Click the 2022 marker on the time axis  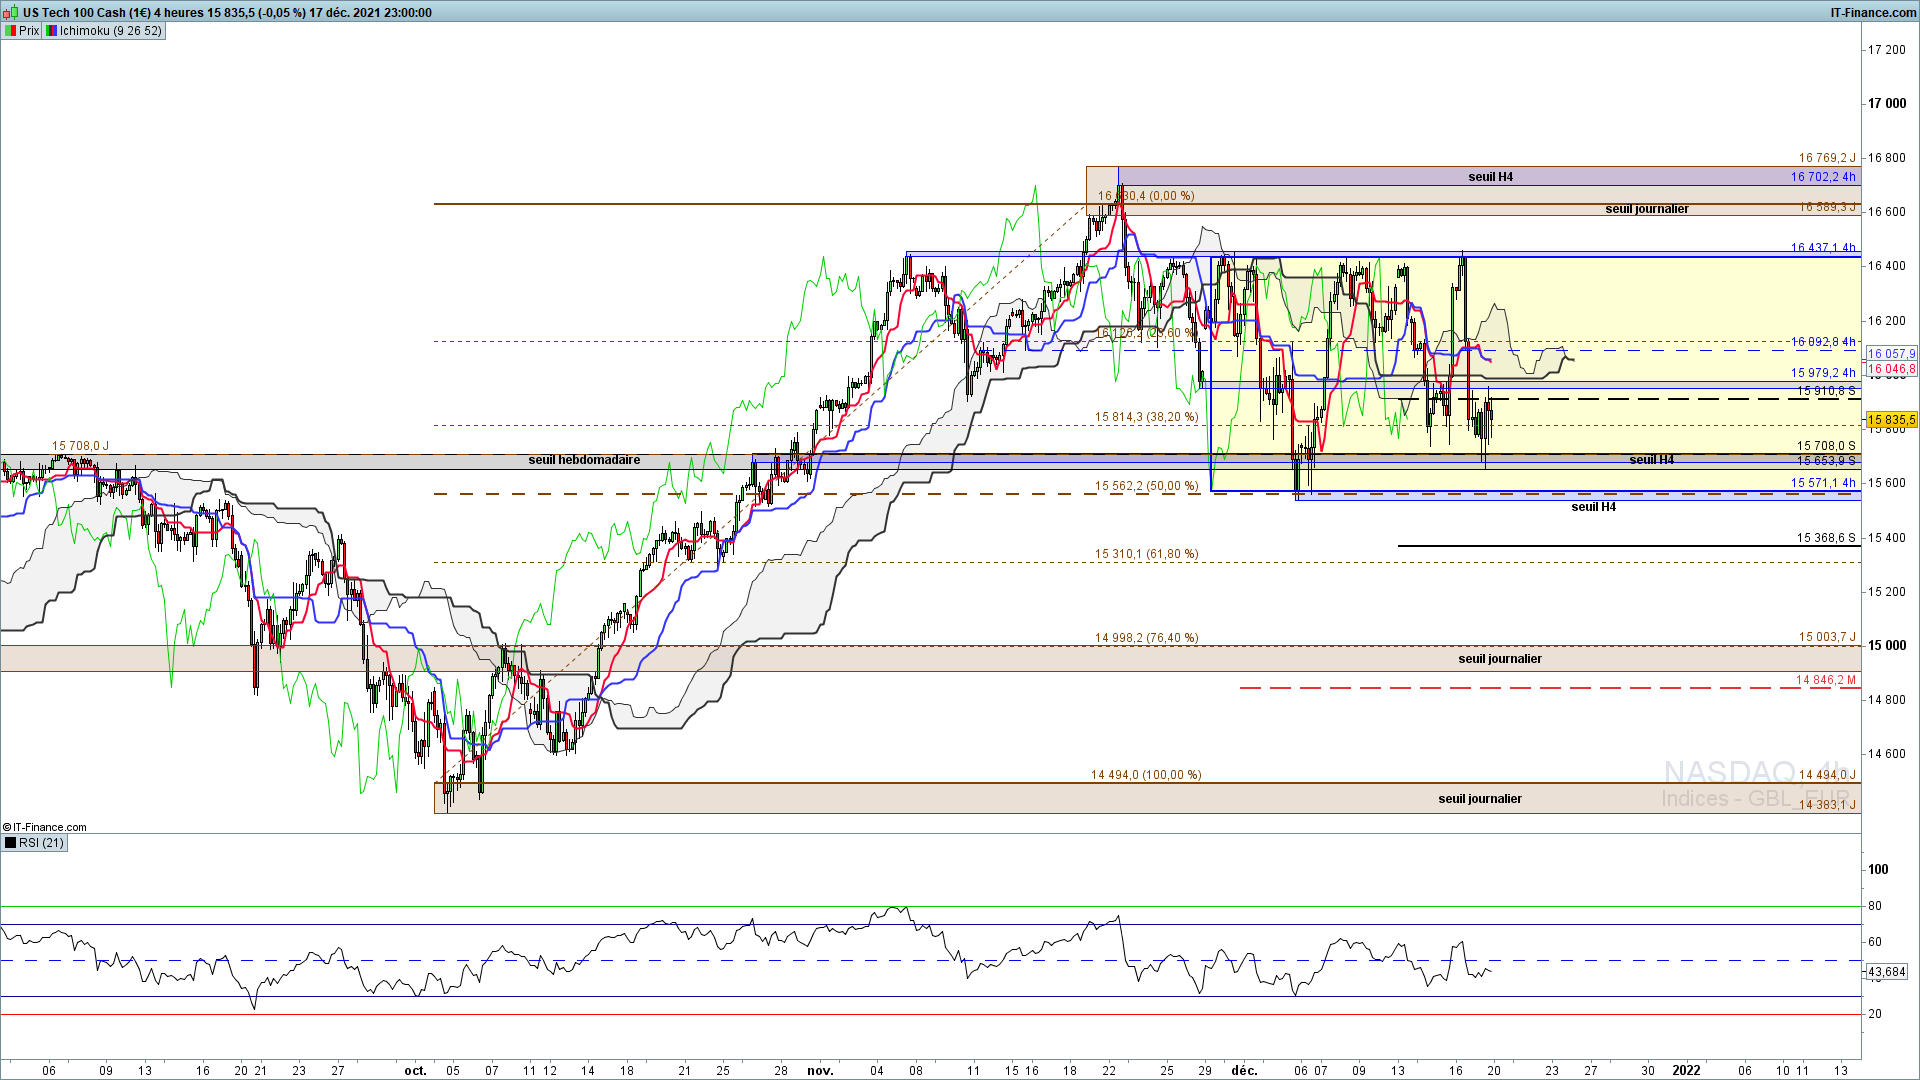[x=1686, y=1070]
